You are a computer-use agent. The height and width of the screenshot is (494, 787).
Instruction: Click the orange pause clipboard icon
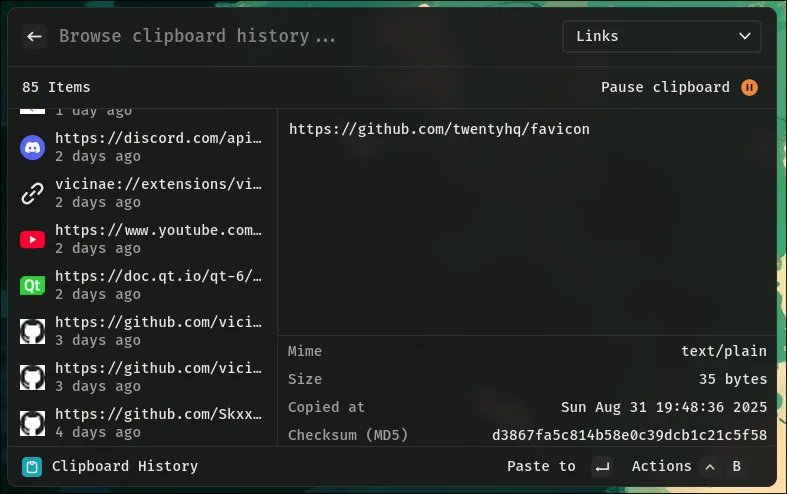[750, 87]
